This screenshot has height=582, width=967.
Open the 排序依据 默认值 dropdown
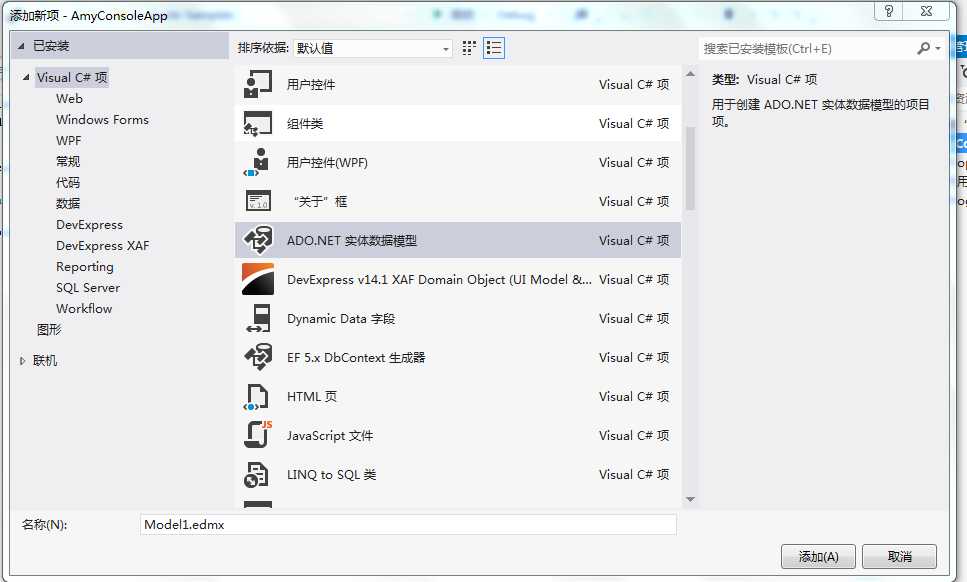372,48
